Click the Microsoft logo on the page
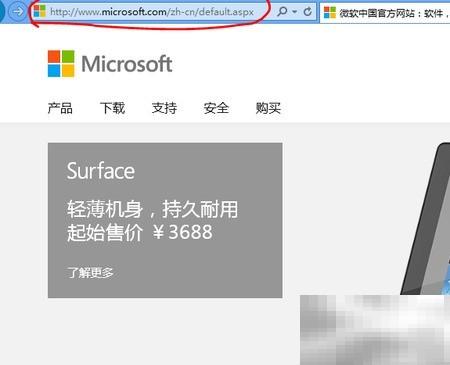The width and height of the screenshot is (450, 365). (x=110, y=64)
